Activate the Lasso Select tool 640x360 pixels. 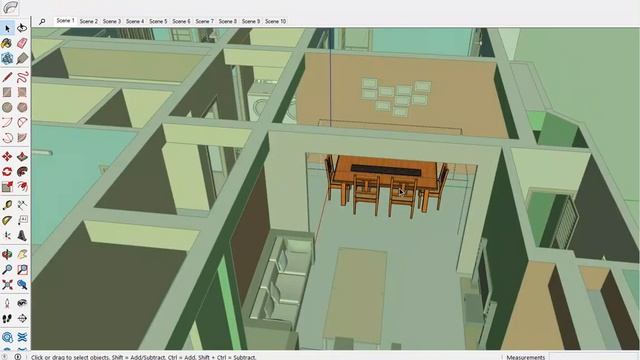pyautogui.click(x=22, y=28)
